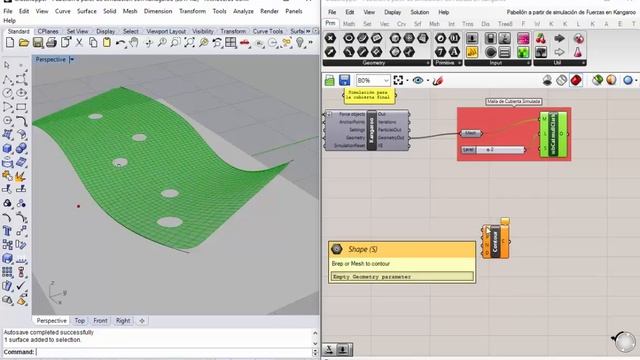This screenshot has height=360, width=640.
Task: Open the Solution menu in Grasshopper
Action: pos(420,12)
